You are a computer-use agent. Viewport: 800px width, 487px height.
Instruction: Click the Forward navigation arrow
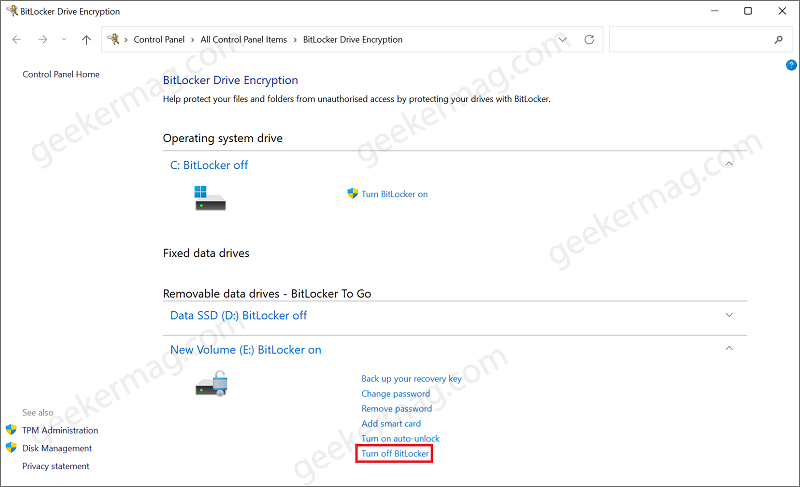(43, 39)
